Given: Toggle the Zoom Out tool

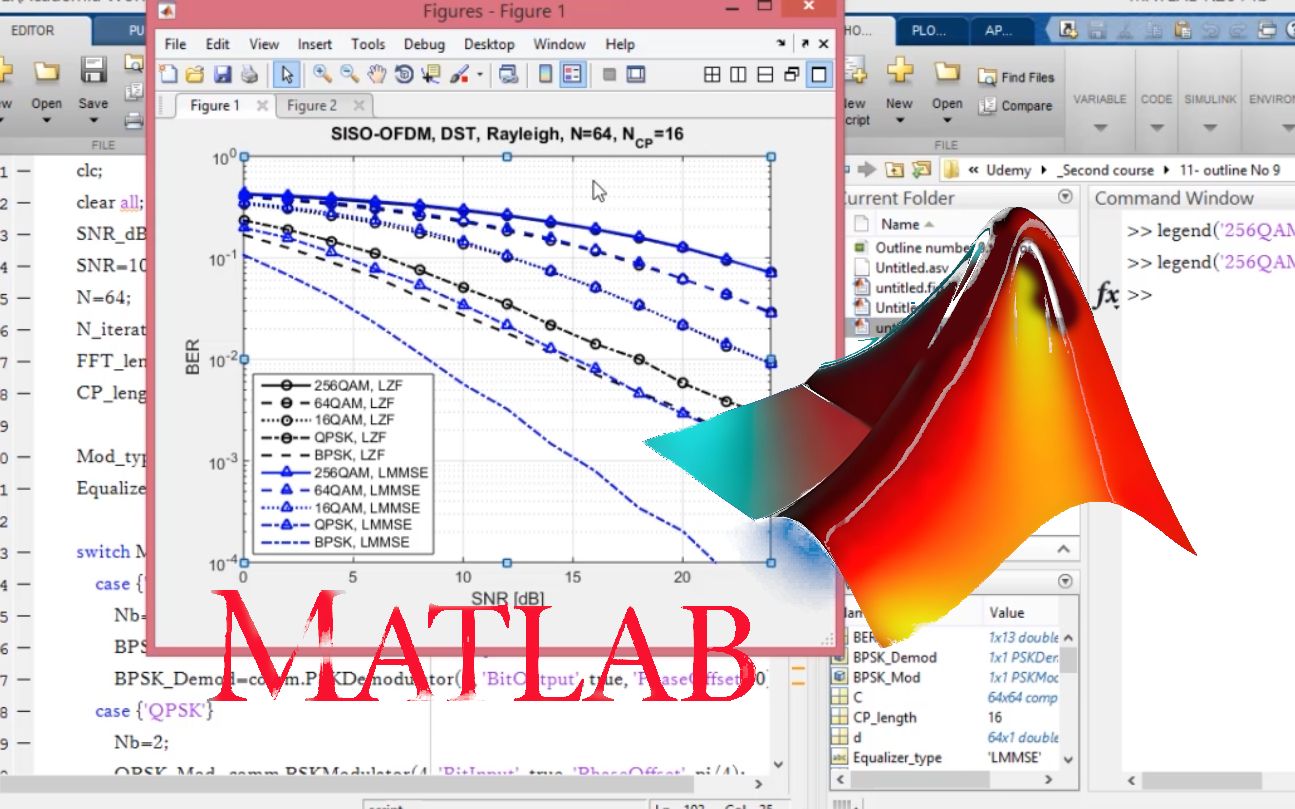Looking at the screenshot, I should pos(349,74).
